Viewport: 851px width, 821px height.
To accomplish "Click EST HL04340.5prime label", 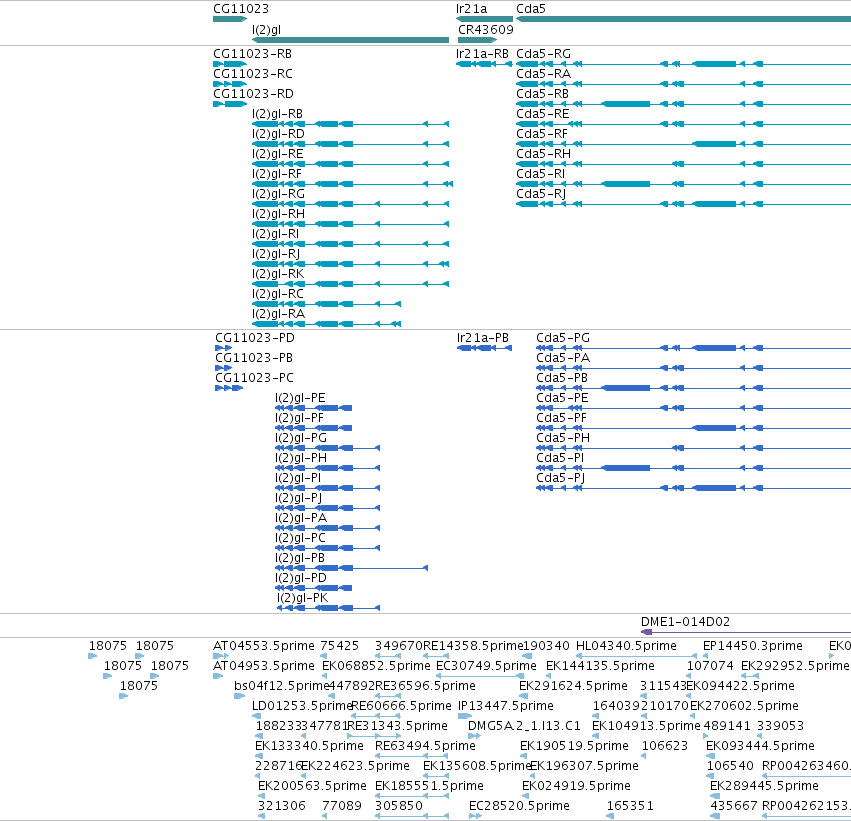I will point(626,646).
